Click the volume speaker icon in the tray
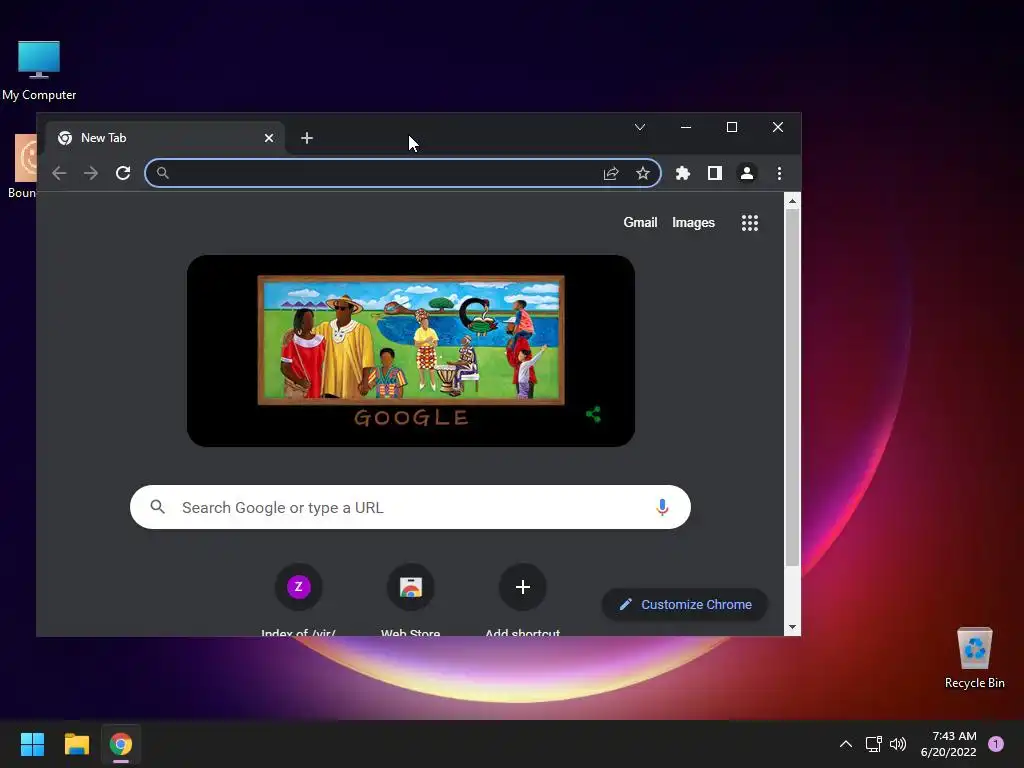 coord(898,744)
